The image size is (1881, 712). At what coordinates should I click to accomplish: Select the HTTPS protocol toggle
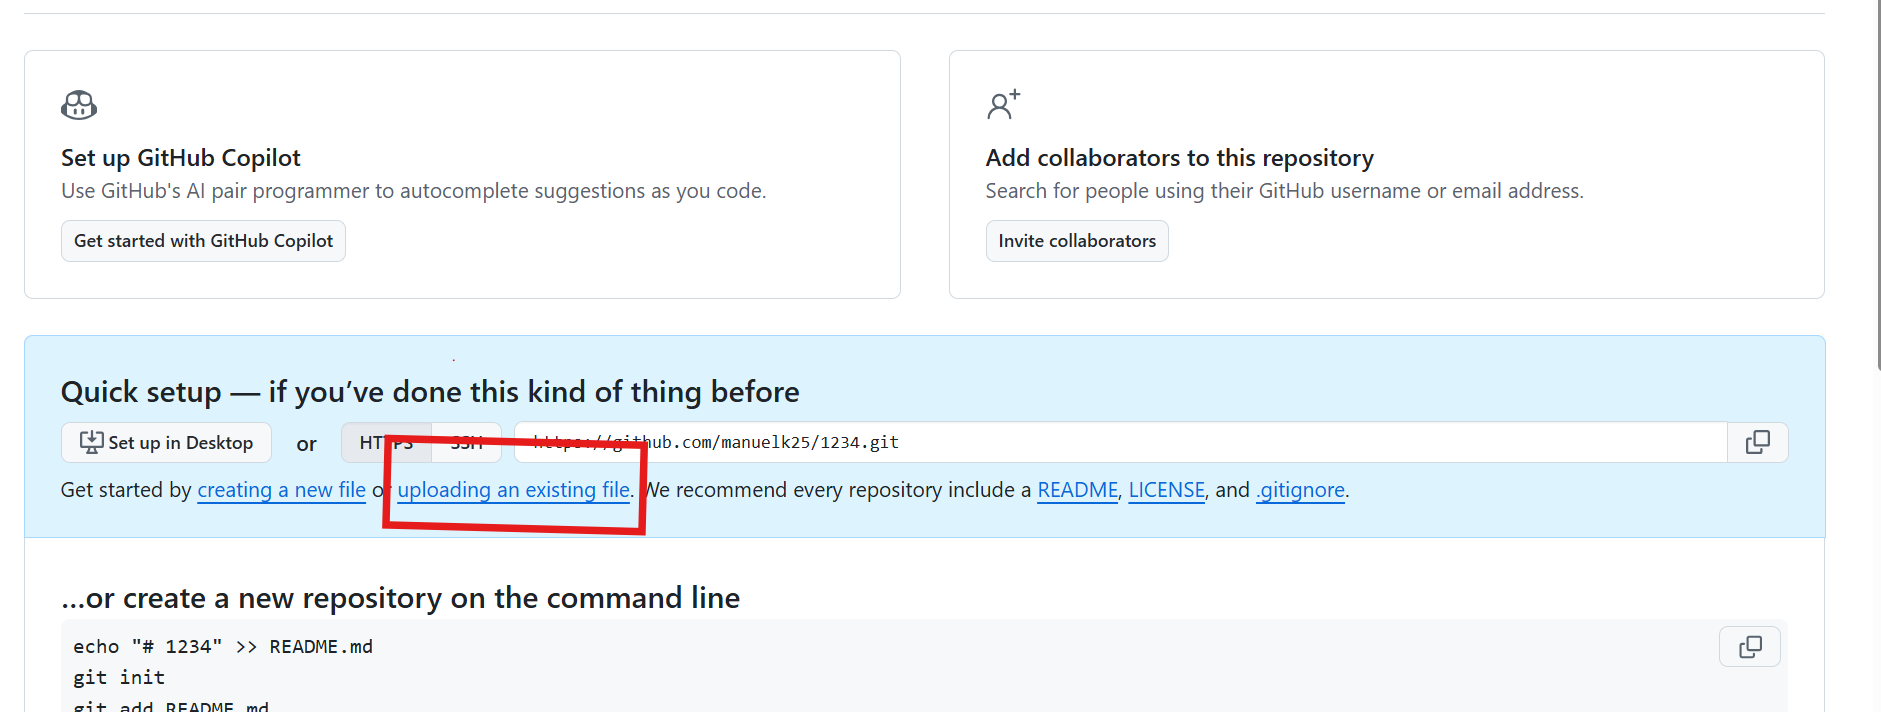coord(386,442)
